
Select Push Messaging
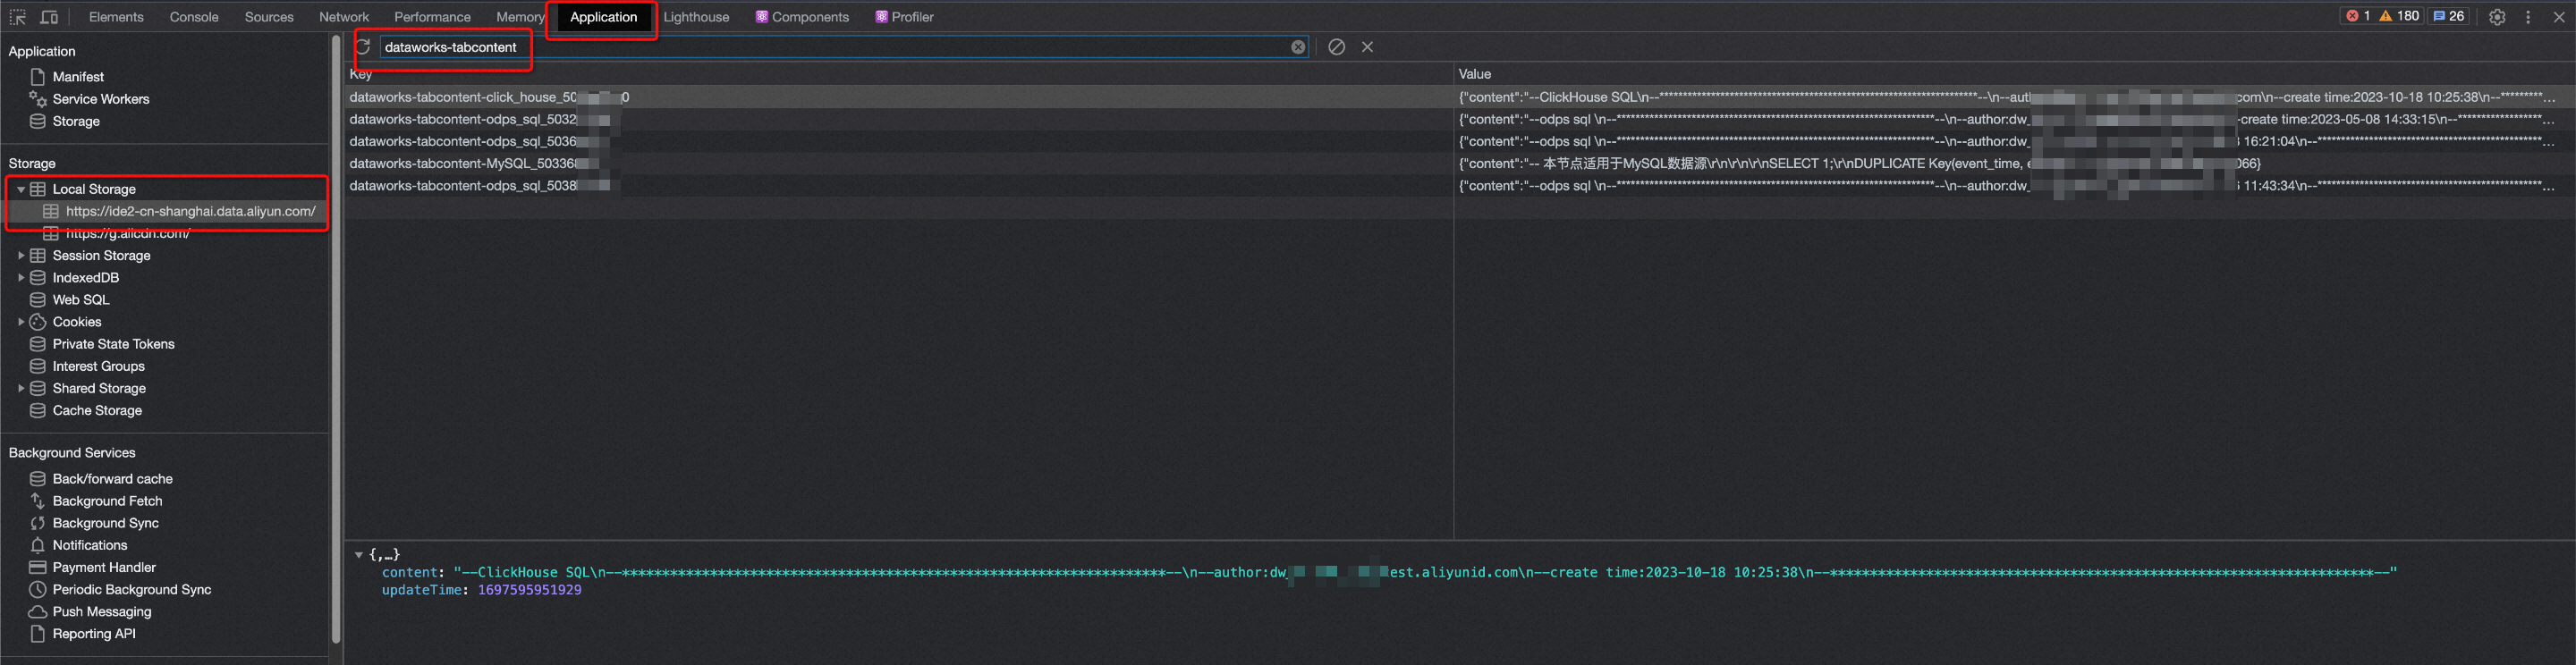coord(102,611)
